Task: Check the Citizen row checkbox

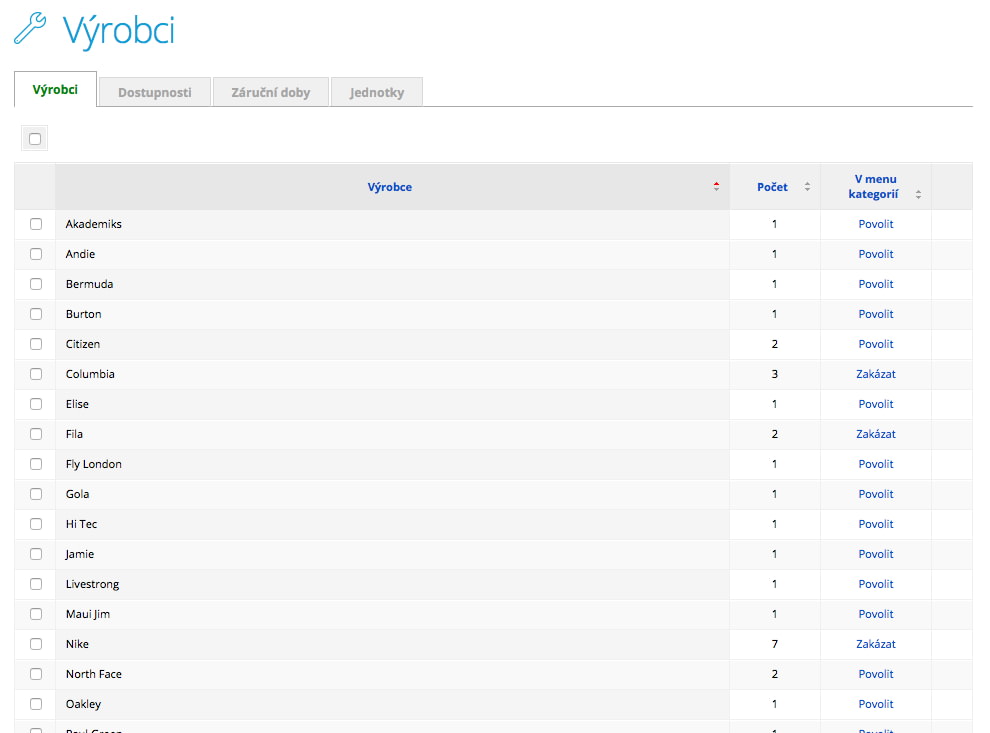Action: pyautogui.click(x=36, y=344)
